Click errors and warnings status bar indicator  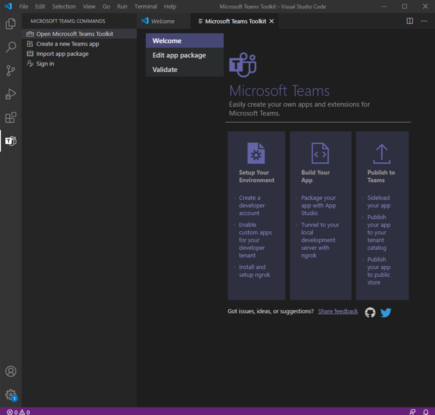(19, 412)
